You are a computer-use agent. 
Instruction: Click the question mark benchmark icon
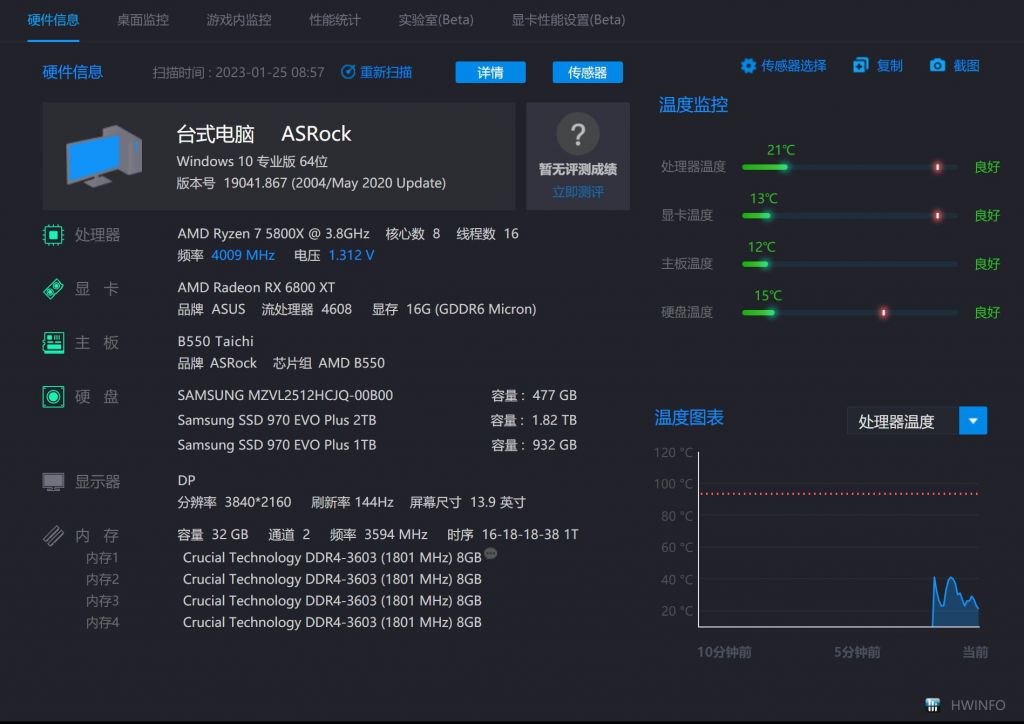578,134
